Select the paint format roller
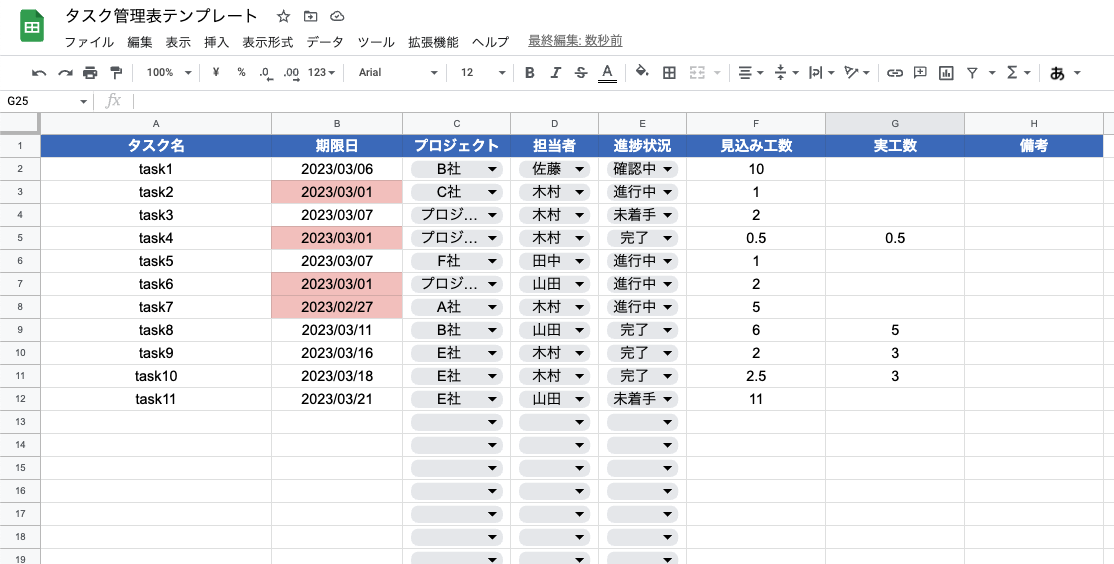The image size is (1114, 564). pos(116,73)
